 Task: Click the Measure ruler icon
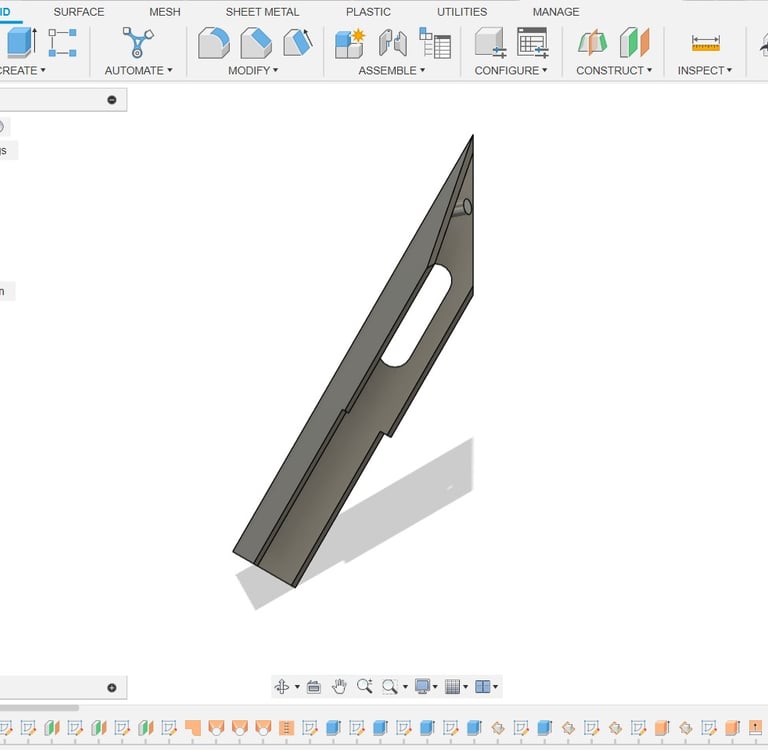coord(706,43)
